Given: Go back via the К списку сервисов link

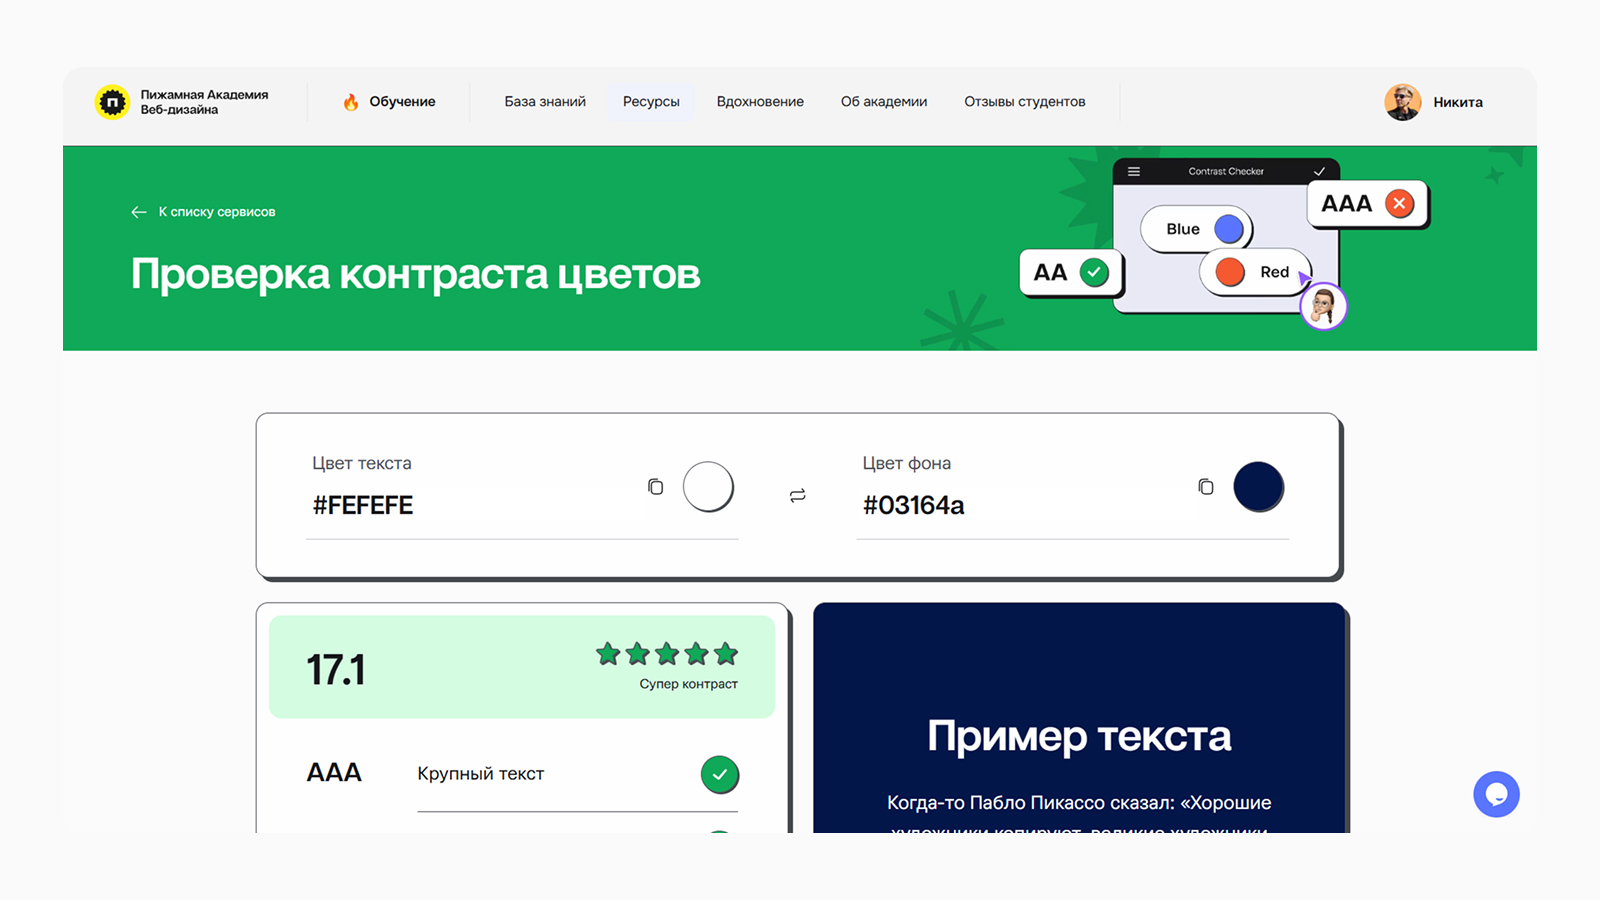Looking at the screenshot, I should click(x=217, y=212).
